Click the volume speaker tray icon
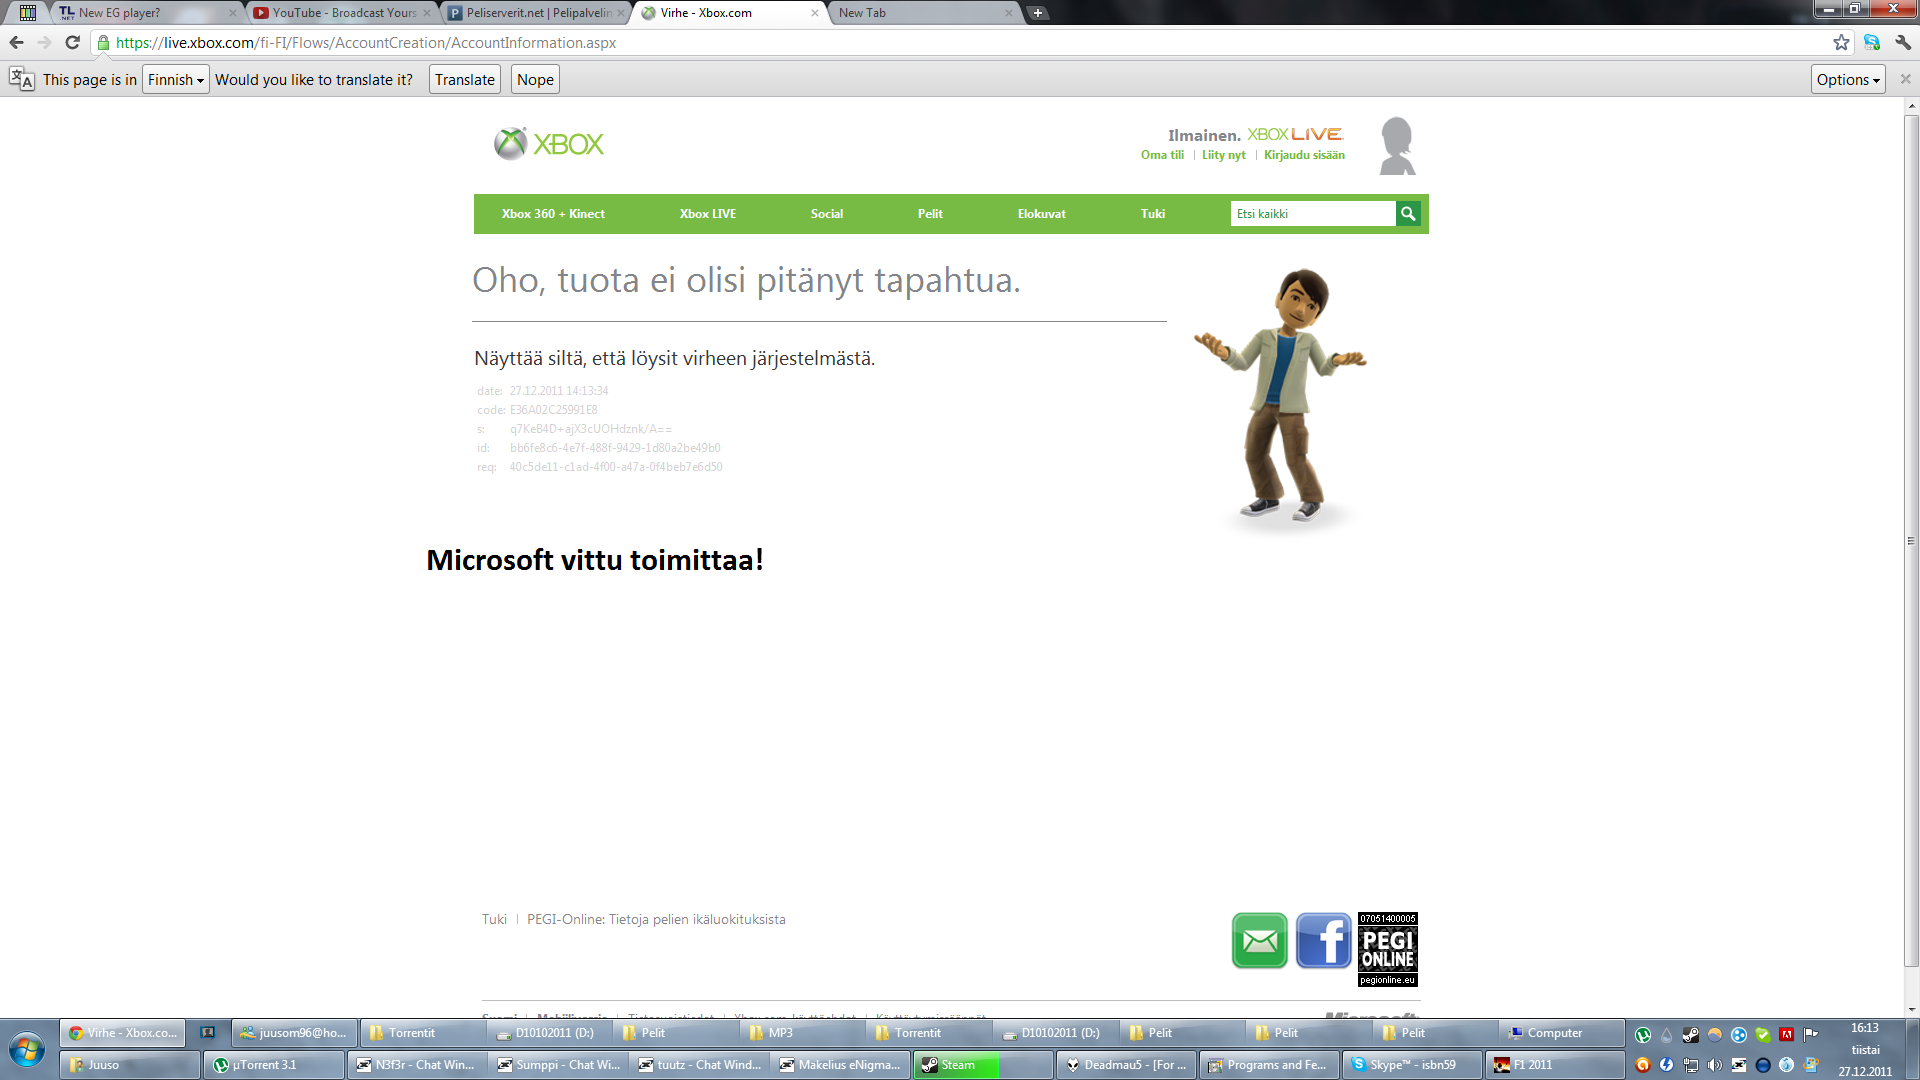 click(1714, 1065)
